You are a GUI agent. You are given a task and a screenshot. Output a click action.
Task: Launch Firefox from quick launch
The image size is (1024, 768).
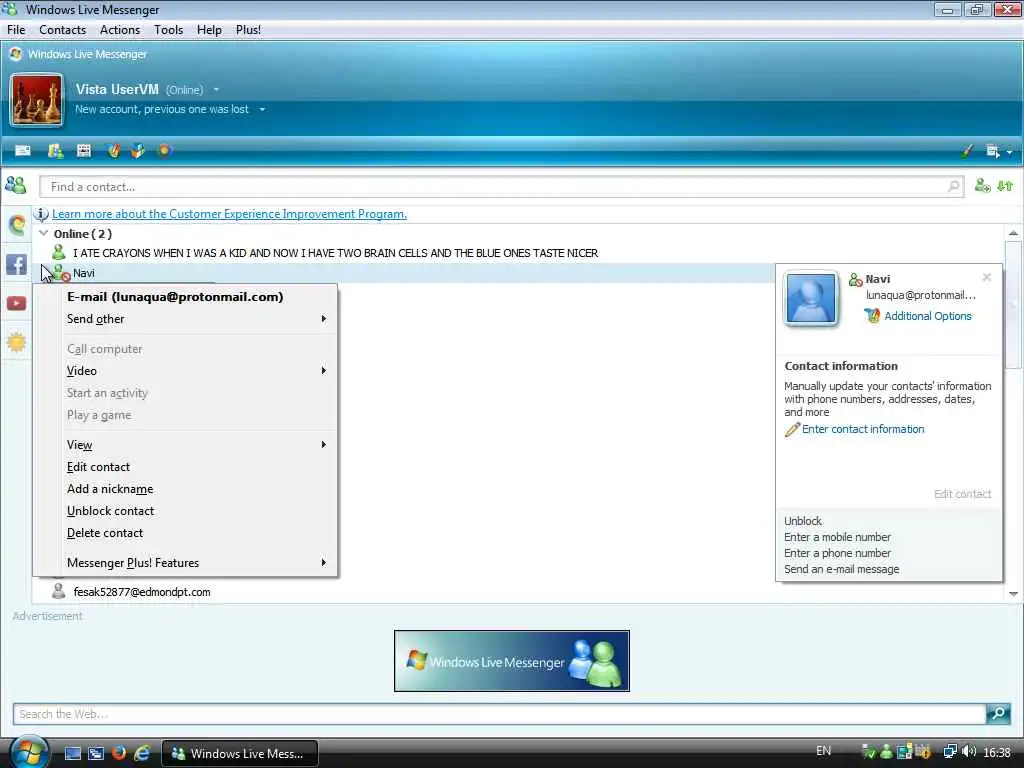tap(118, 753)
